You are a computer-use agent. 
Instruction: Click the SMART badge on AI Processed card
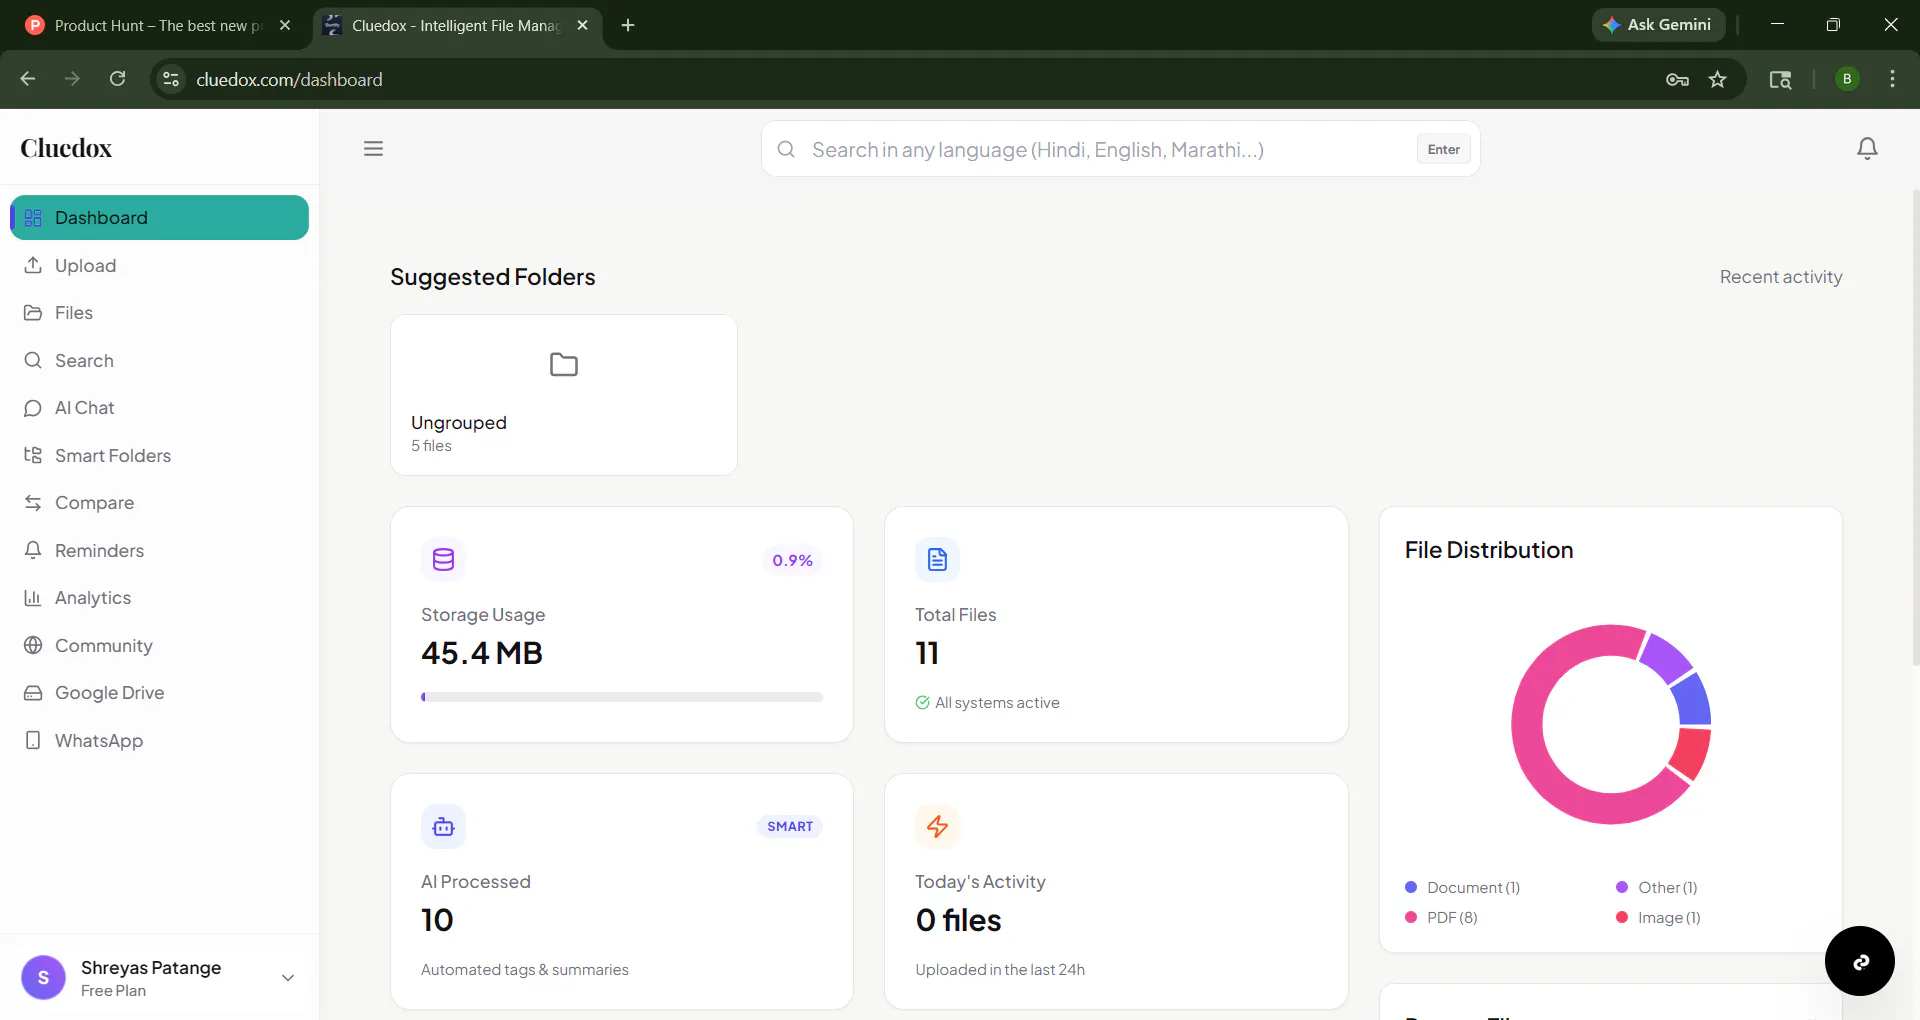790,826
